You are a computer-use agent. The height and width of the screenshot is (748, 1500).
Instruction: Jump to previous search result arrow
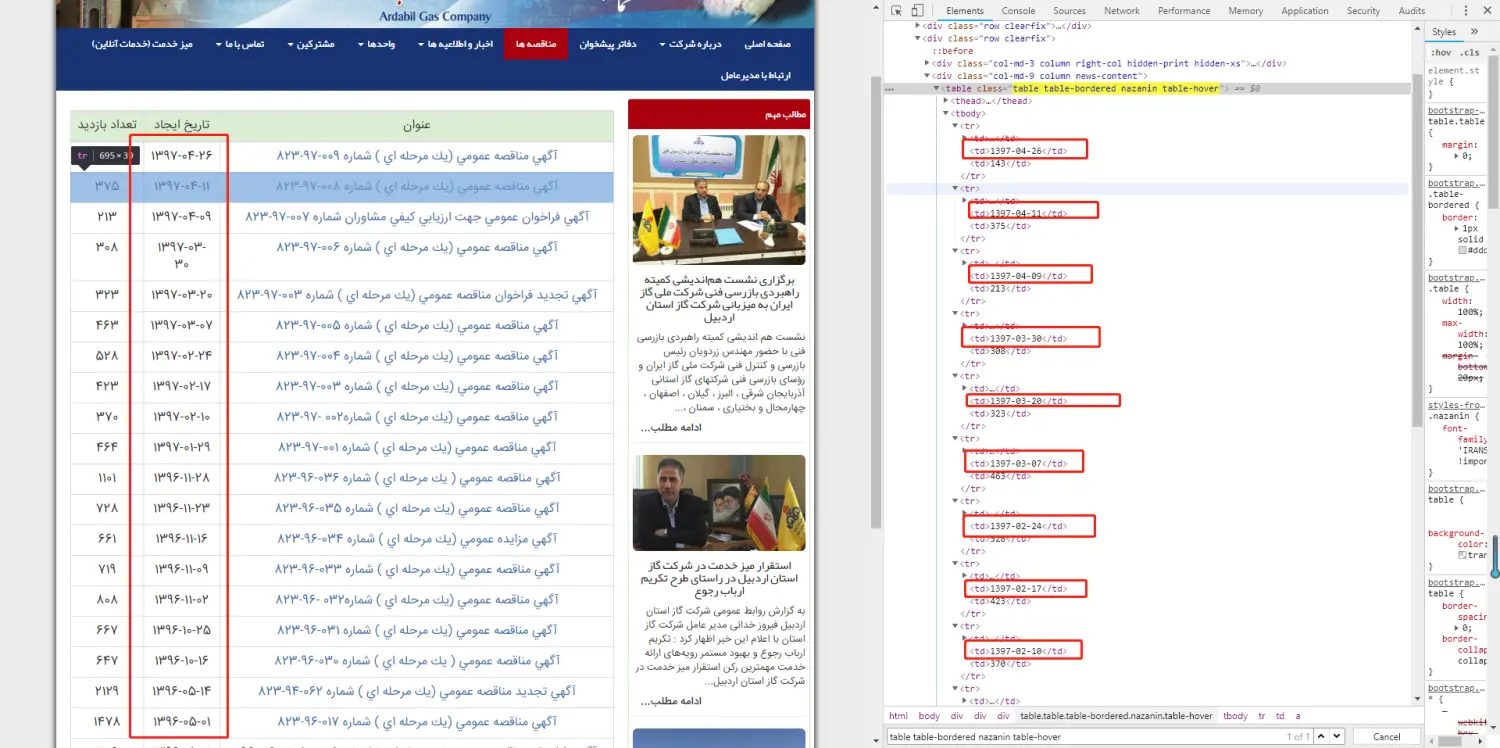coord(1321,737)
